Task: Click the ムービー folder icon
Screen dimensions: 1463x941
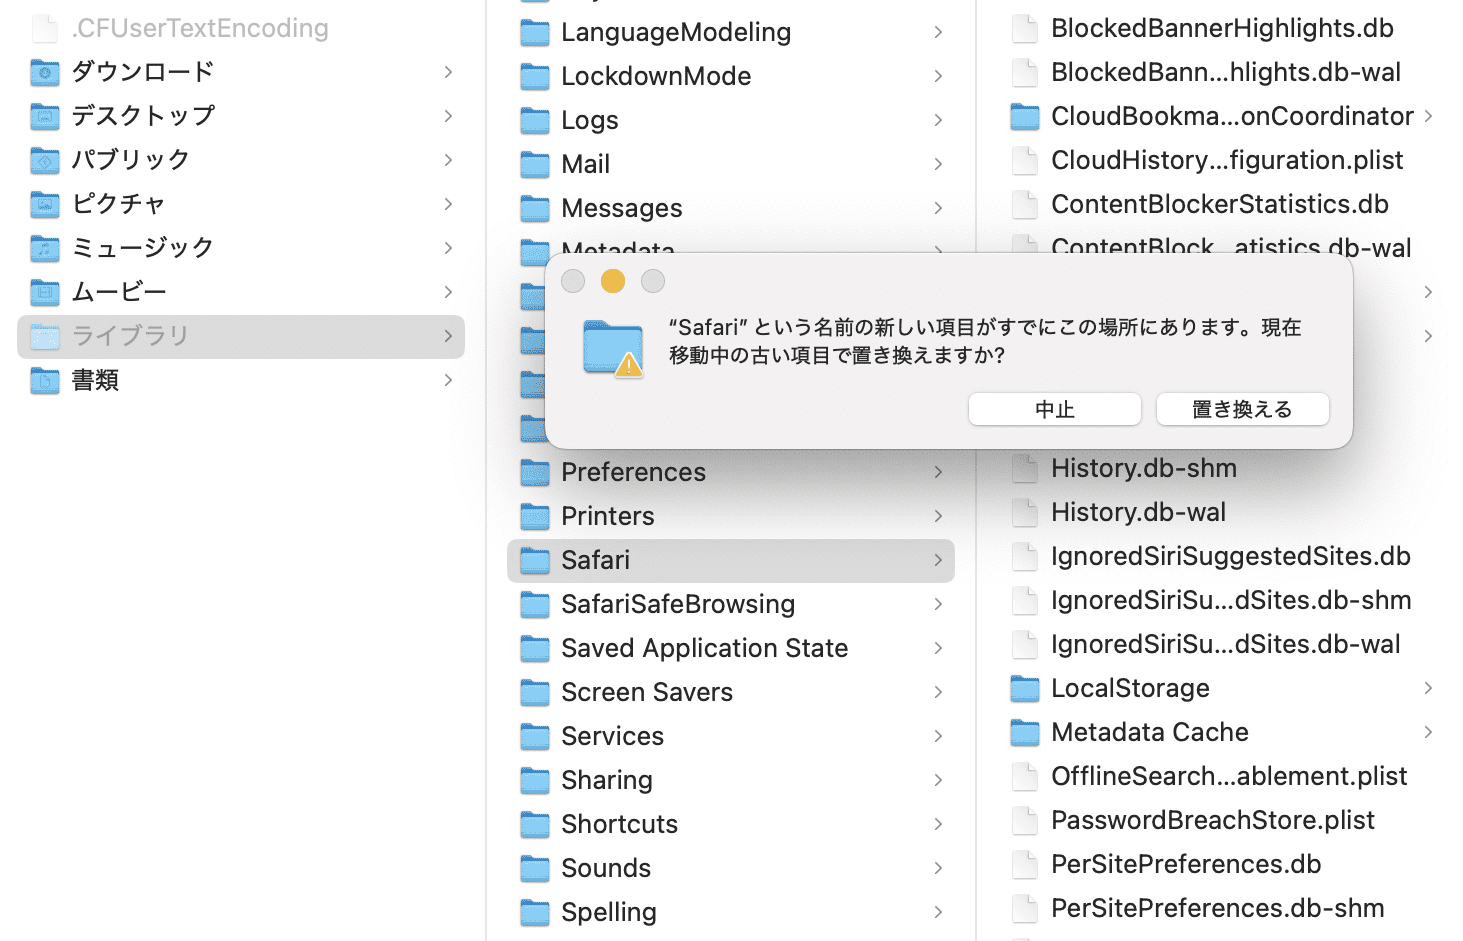Action: 45,292
